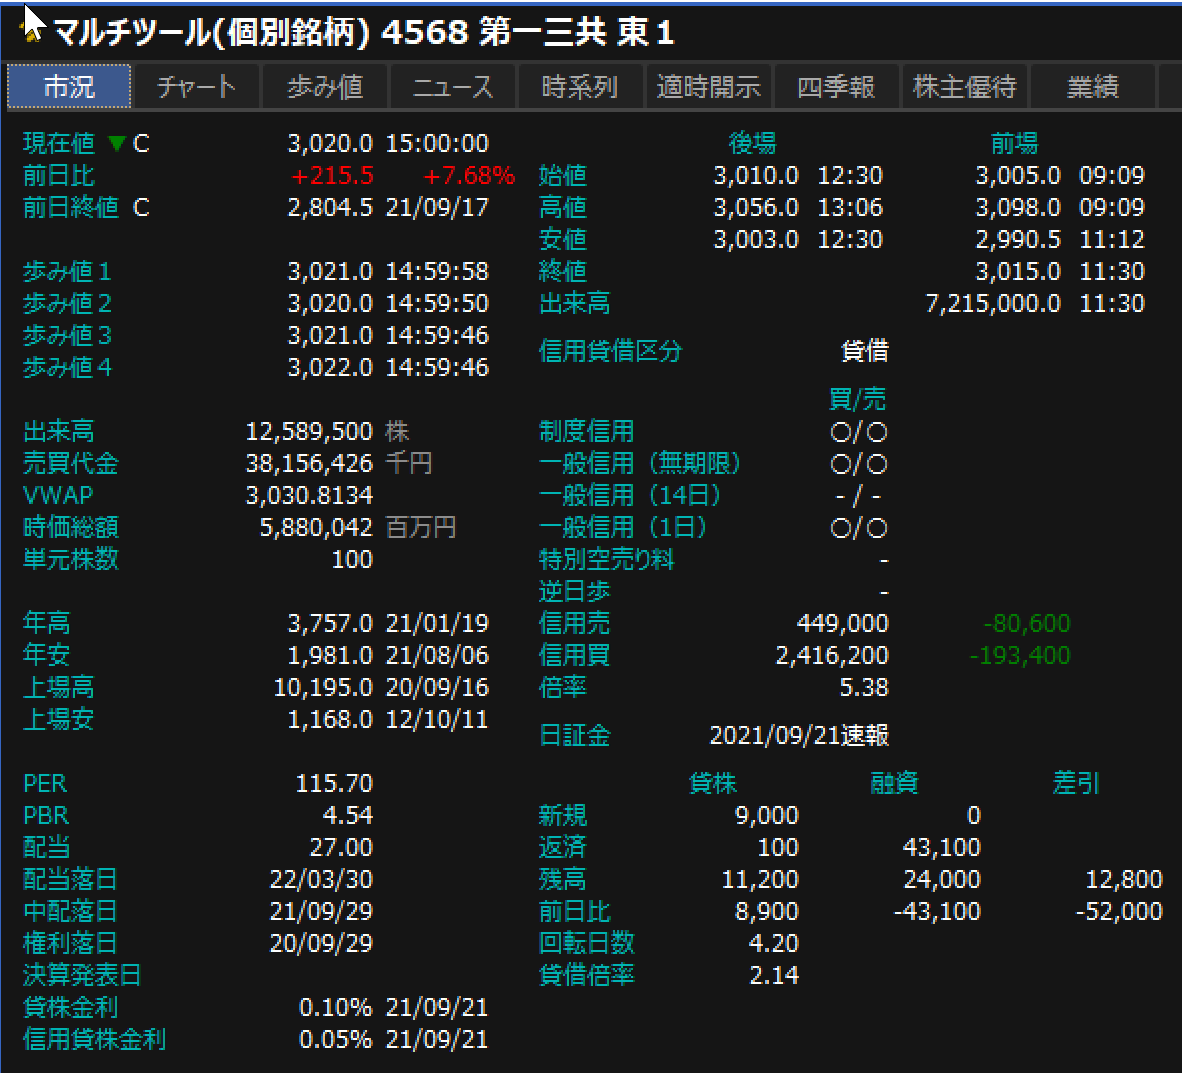
Task: Select 信用買 value 2,416,200
Action: pyautogui.click(x=832, y=655)
